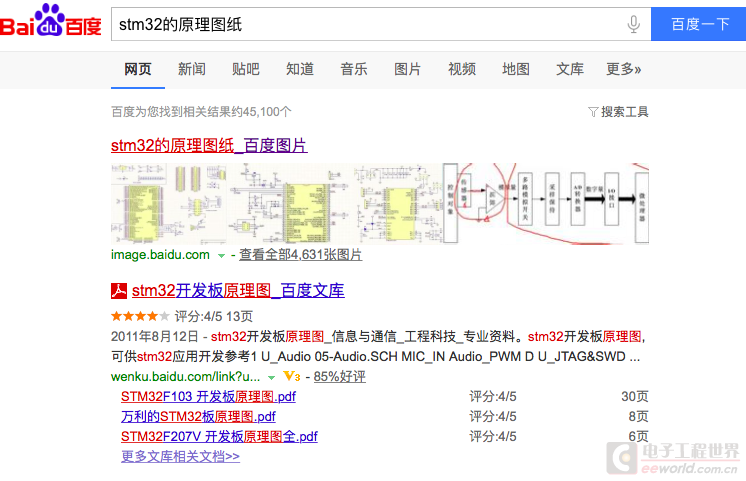
Task: Click the Baidu logo
Action: pyautogui.click(x=50, y=20)
